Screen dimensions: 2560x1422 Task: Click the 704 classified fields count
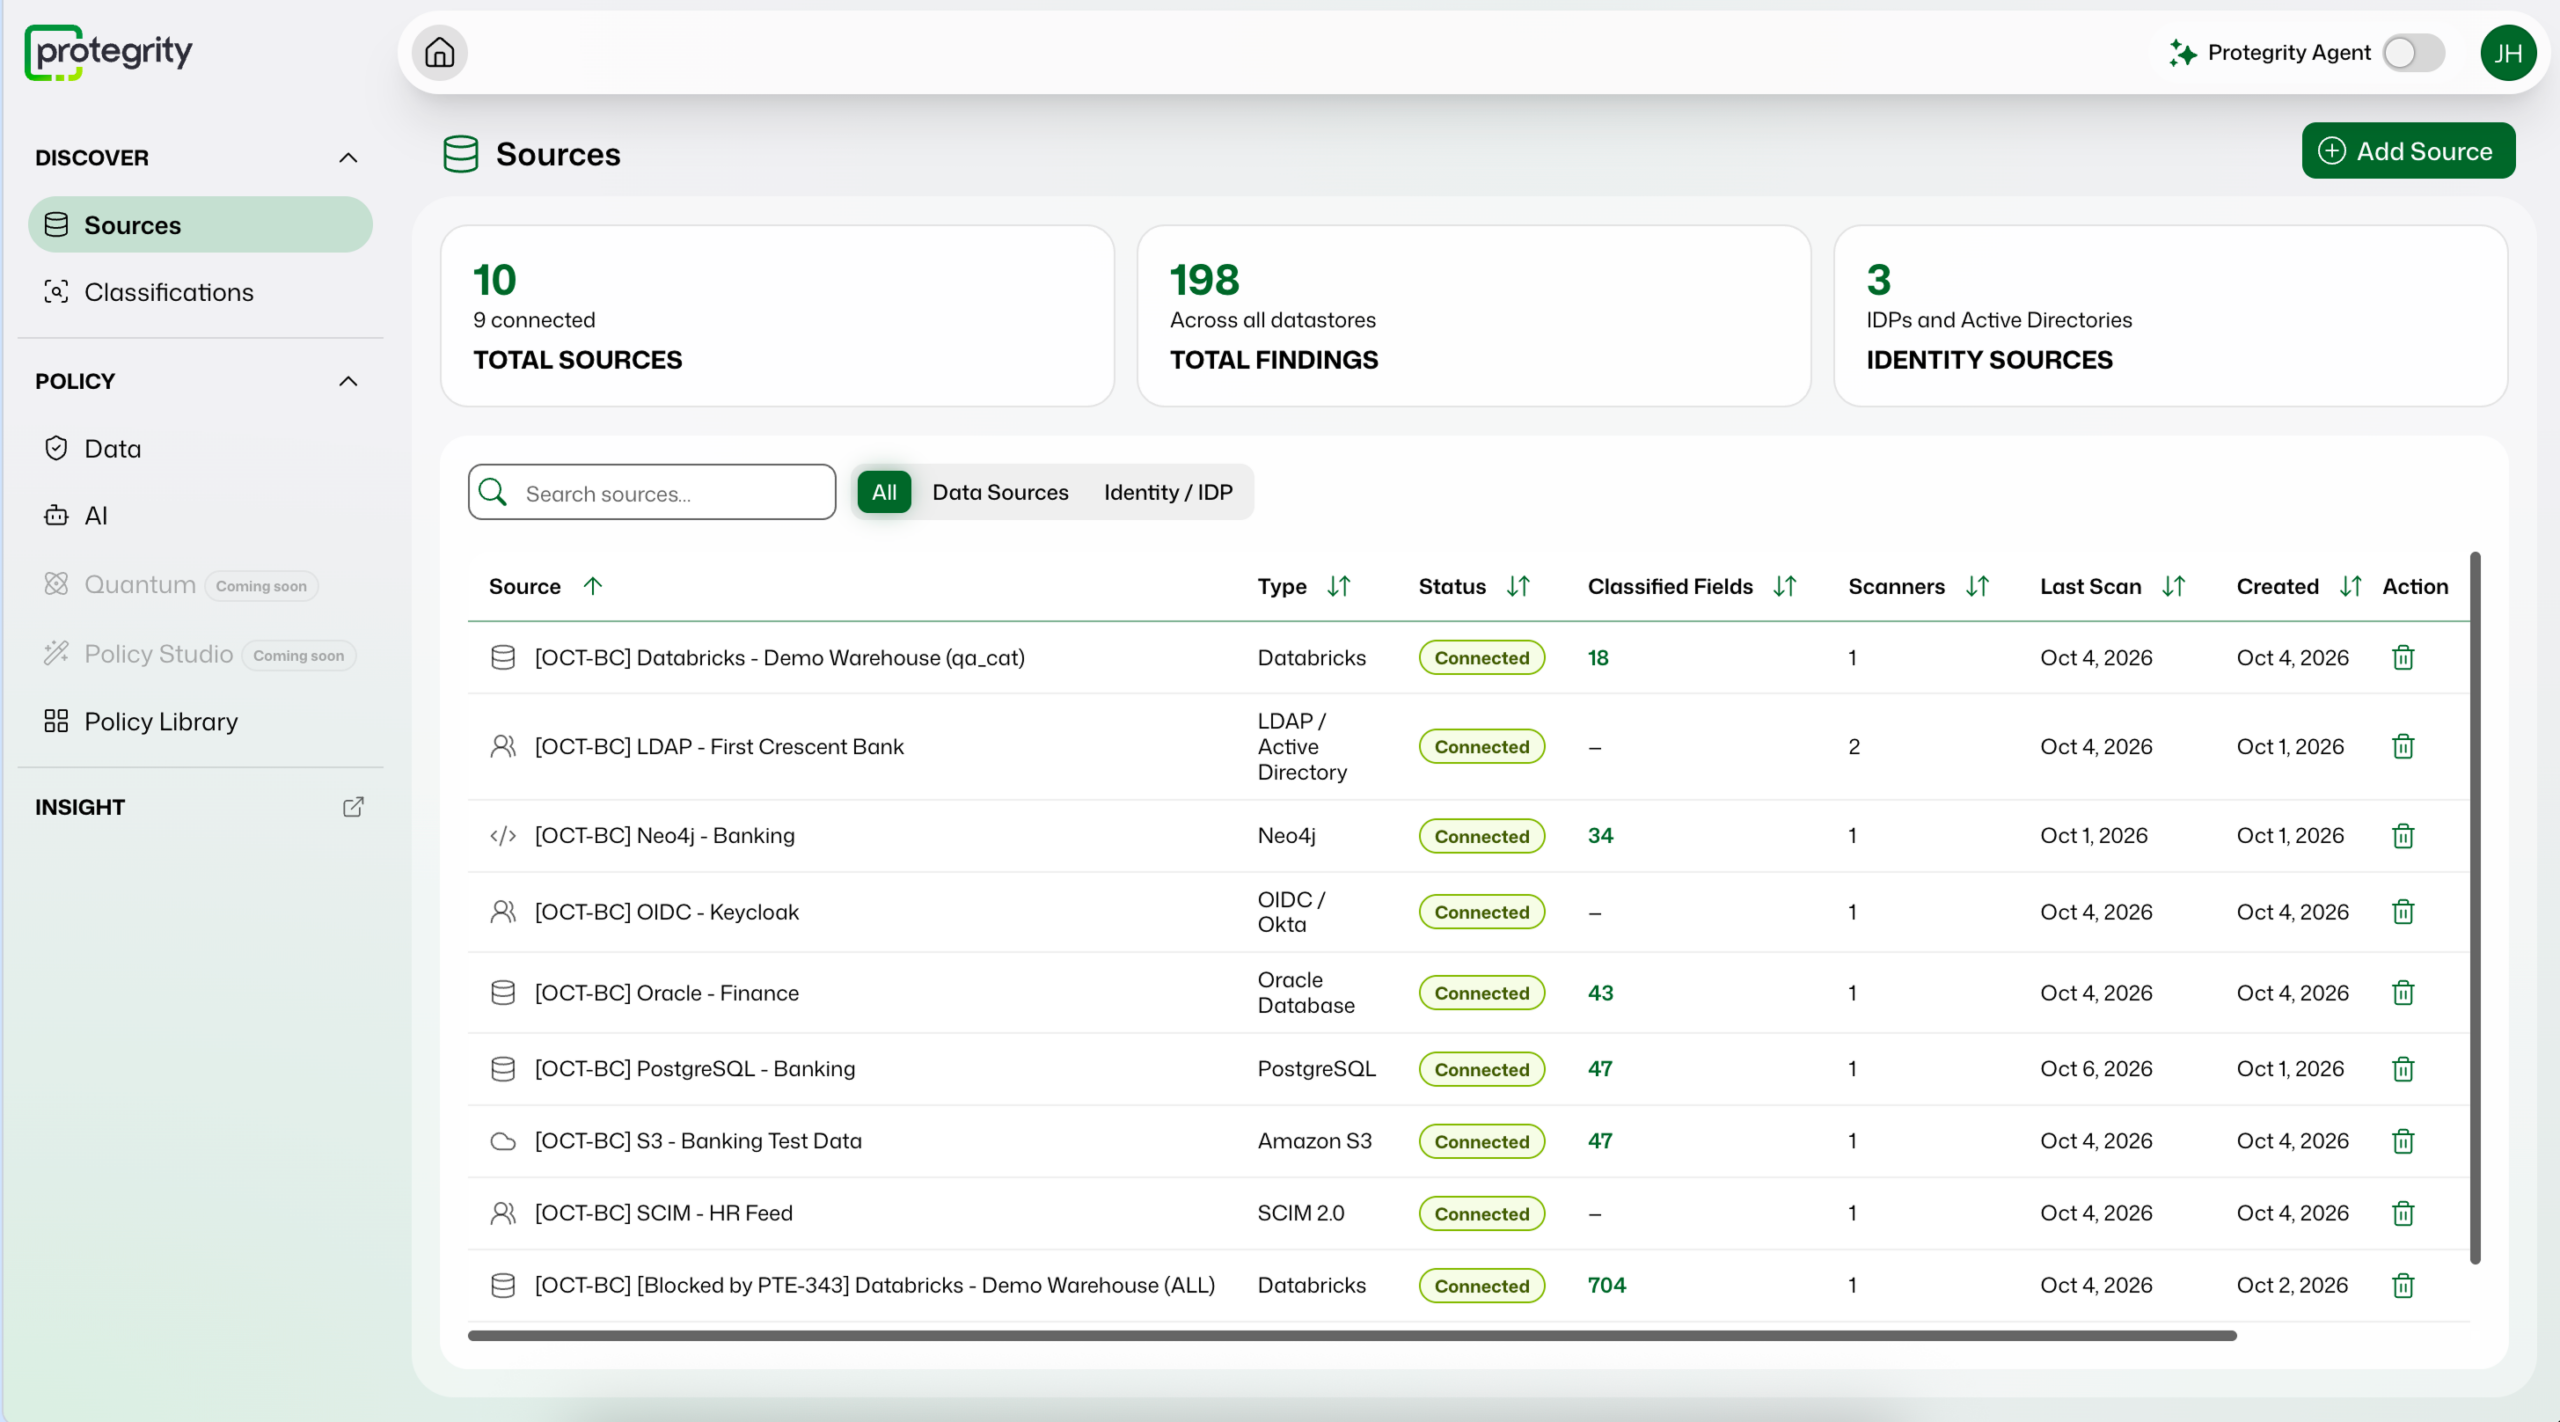[1606, 1285]
